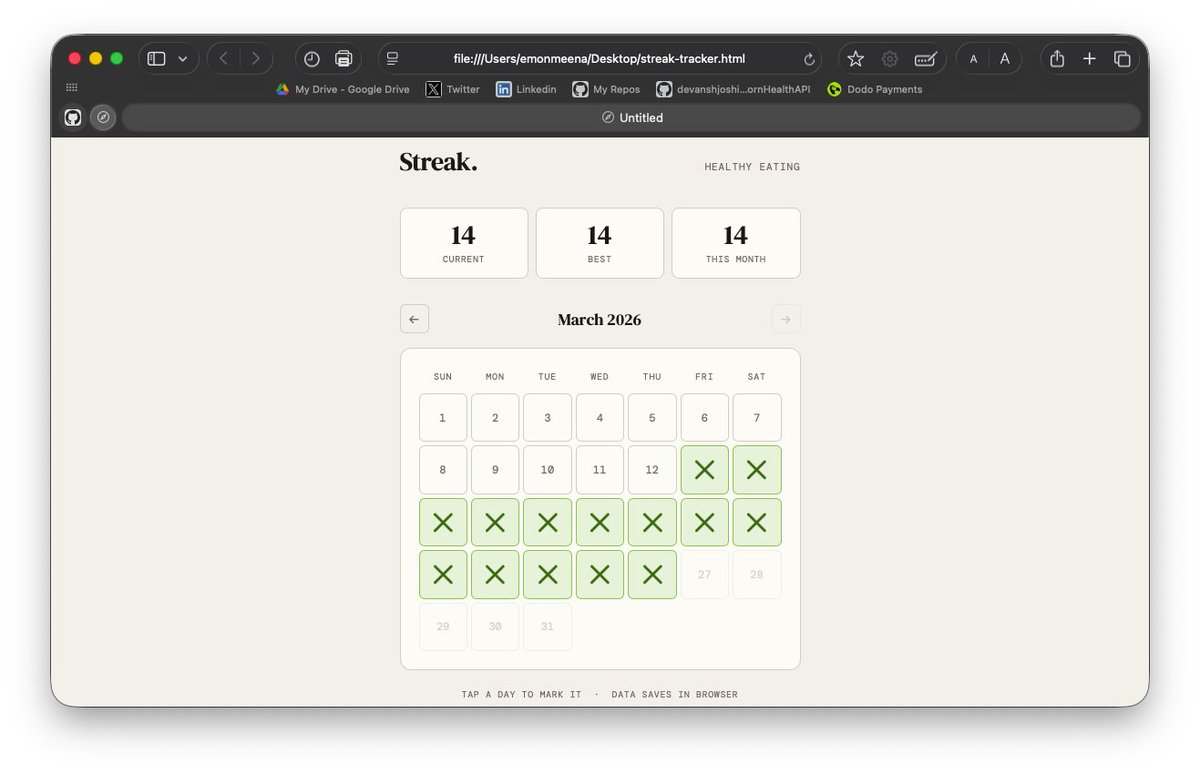Toggle calendar day 12
1200x774 pixels.
point(652,470)
